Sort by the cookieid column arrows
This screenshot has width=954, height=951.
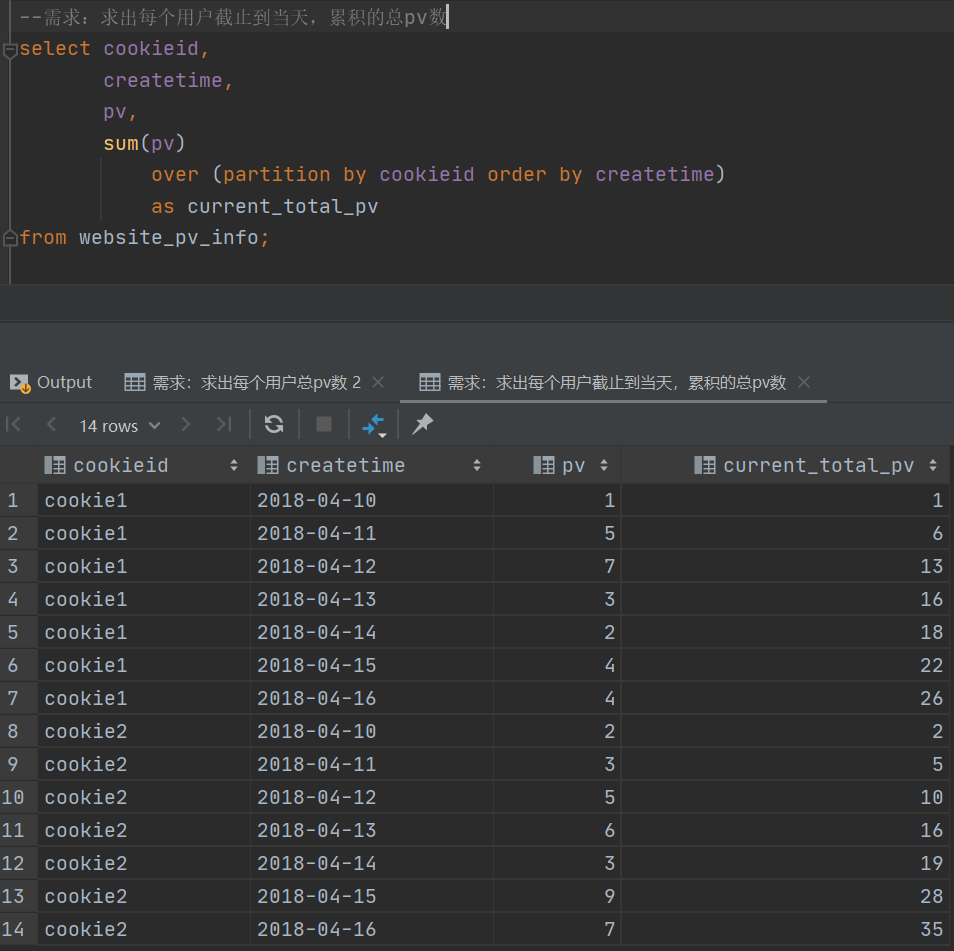click(234, 465)
